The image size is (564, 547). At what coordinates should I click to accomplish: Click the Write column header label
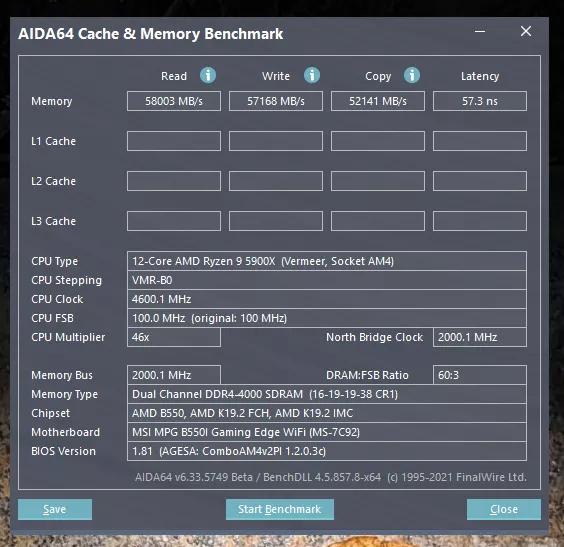tap(276, 76)
